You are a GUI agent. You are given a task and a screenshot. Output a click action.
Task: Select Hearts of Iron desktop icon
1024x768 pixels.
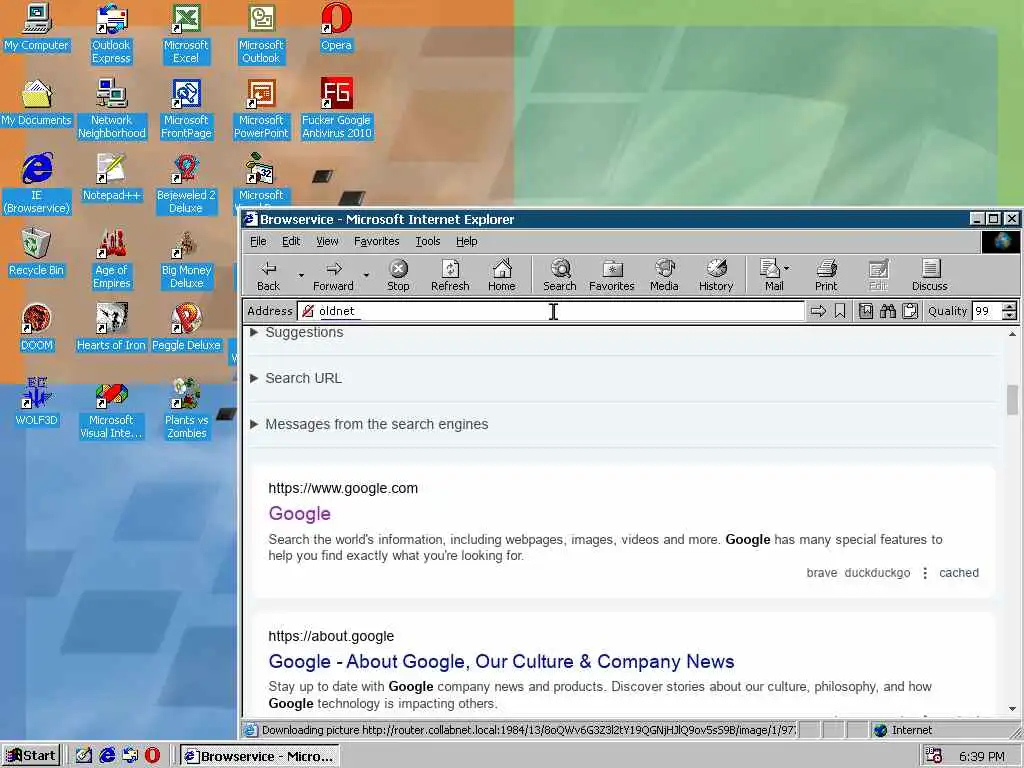point(111,328)
